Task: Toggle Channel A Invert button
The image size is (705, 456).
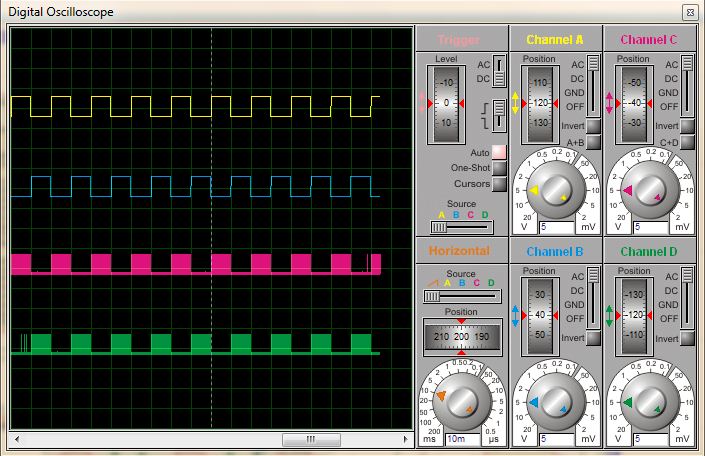Action: click(593, 126)
